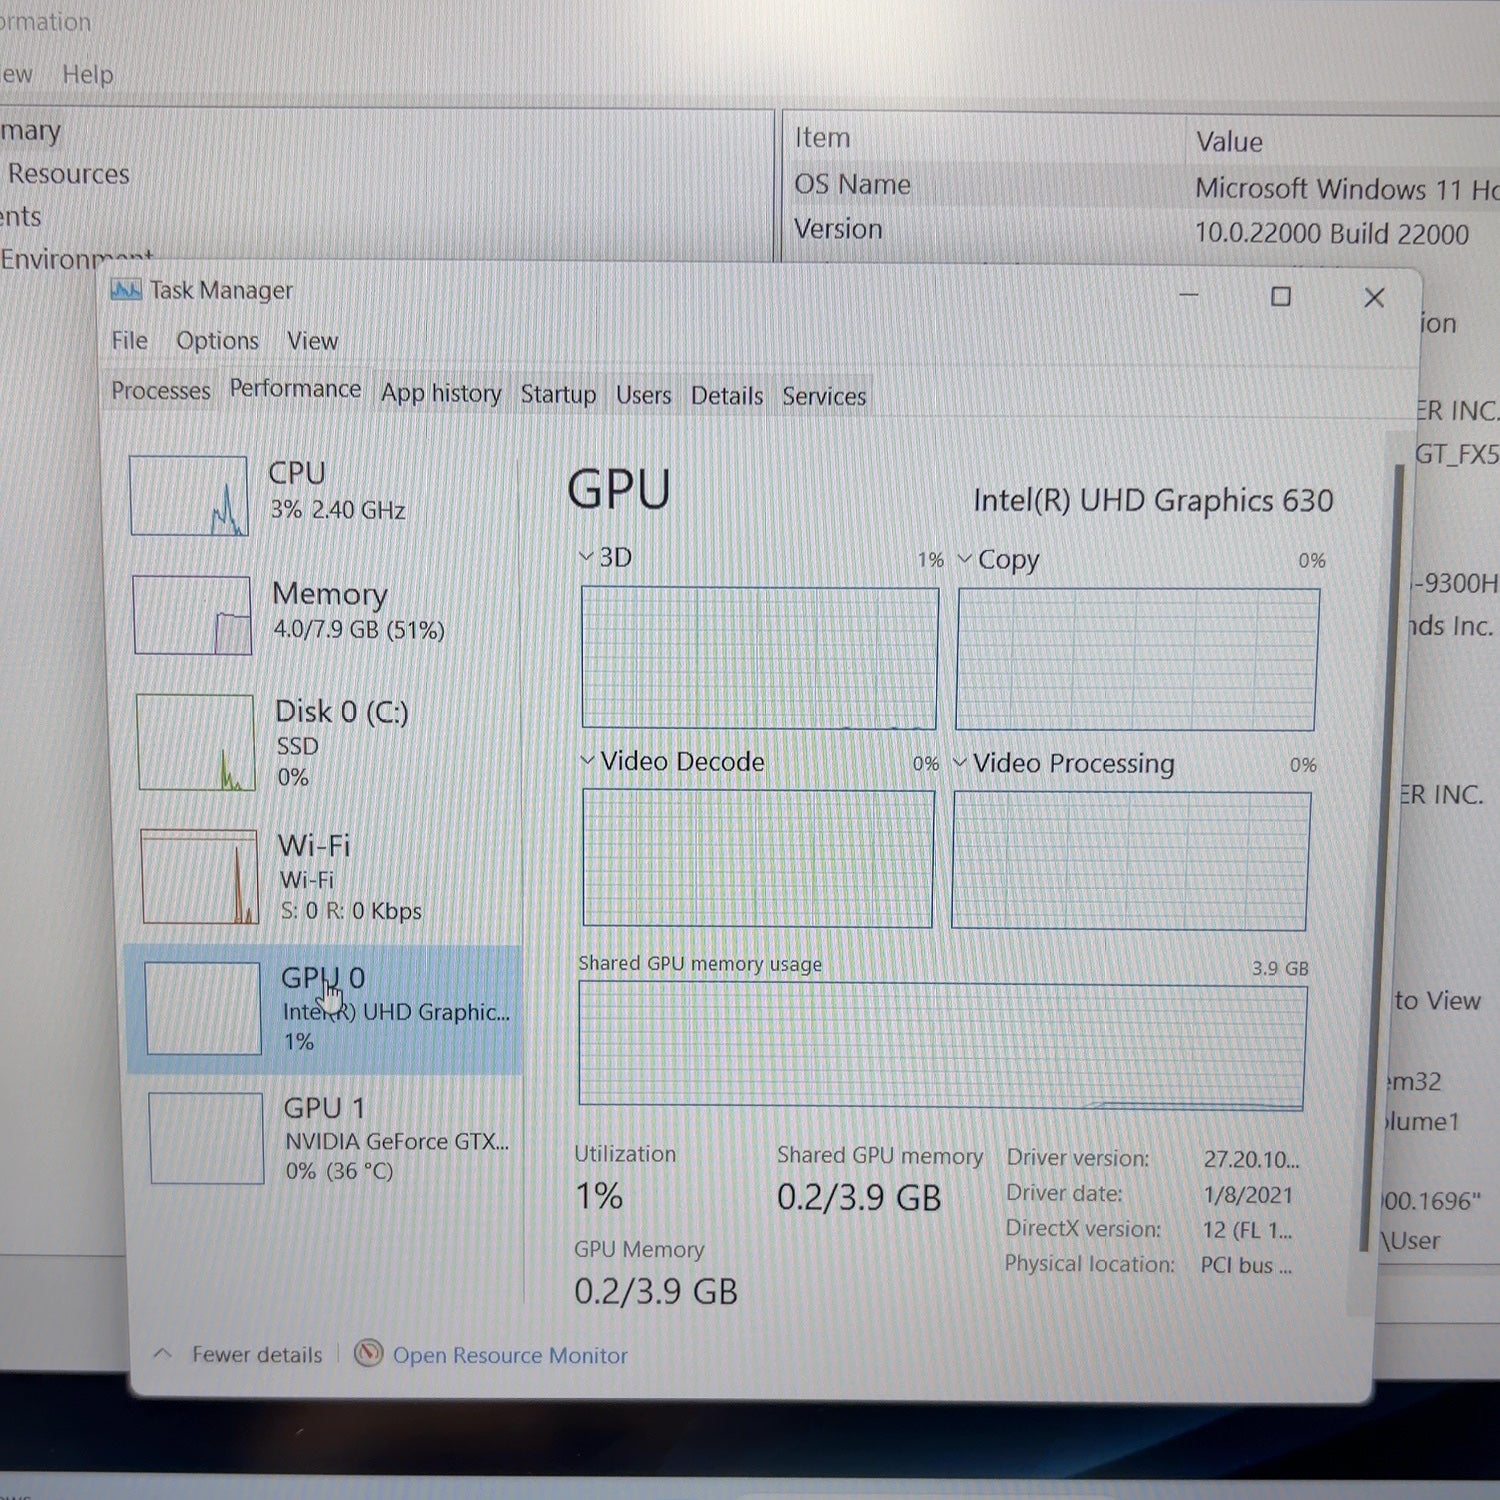Select the Wi-Fi activity graph thumbnail
The image size is (1500, 1500).
click(199, 877)
